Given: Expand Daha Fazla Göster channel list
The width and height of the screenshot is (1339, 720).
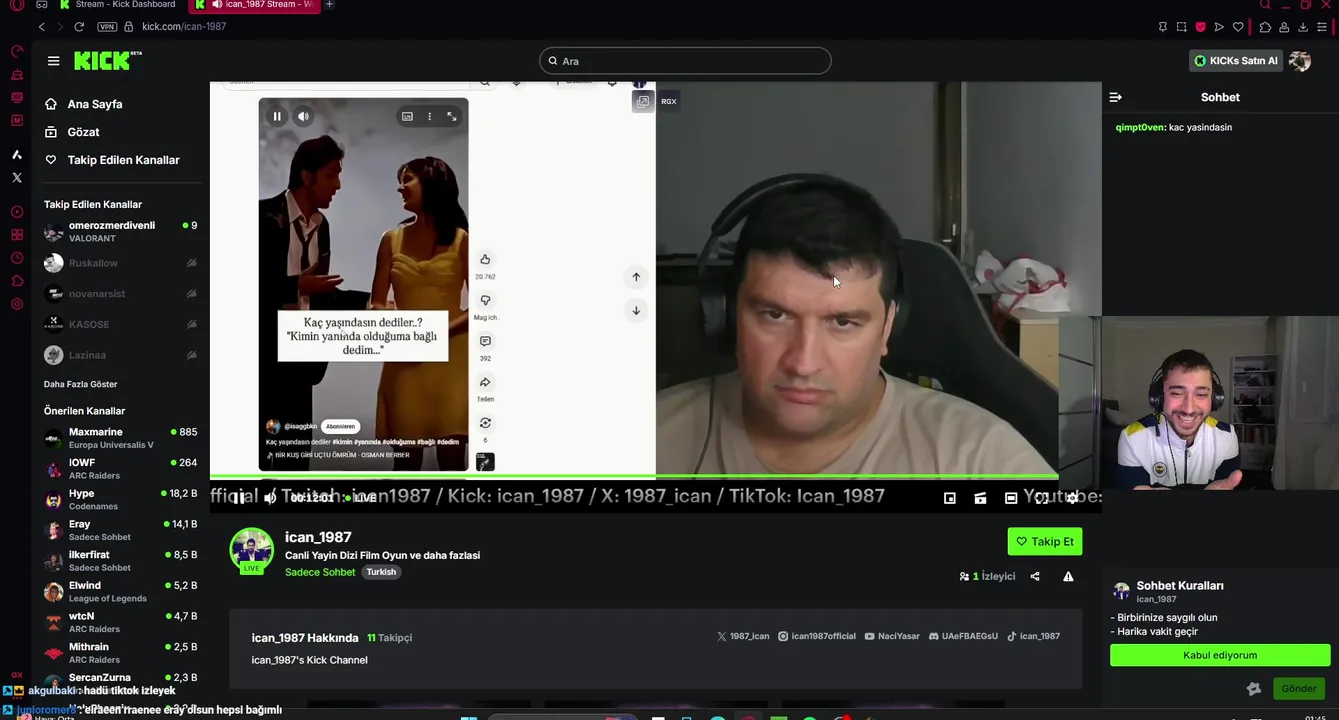Looking at the screenshot, I should 81,384.
